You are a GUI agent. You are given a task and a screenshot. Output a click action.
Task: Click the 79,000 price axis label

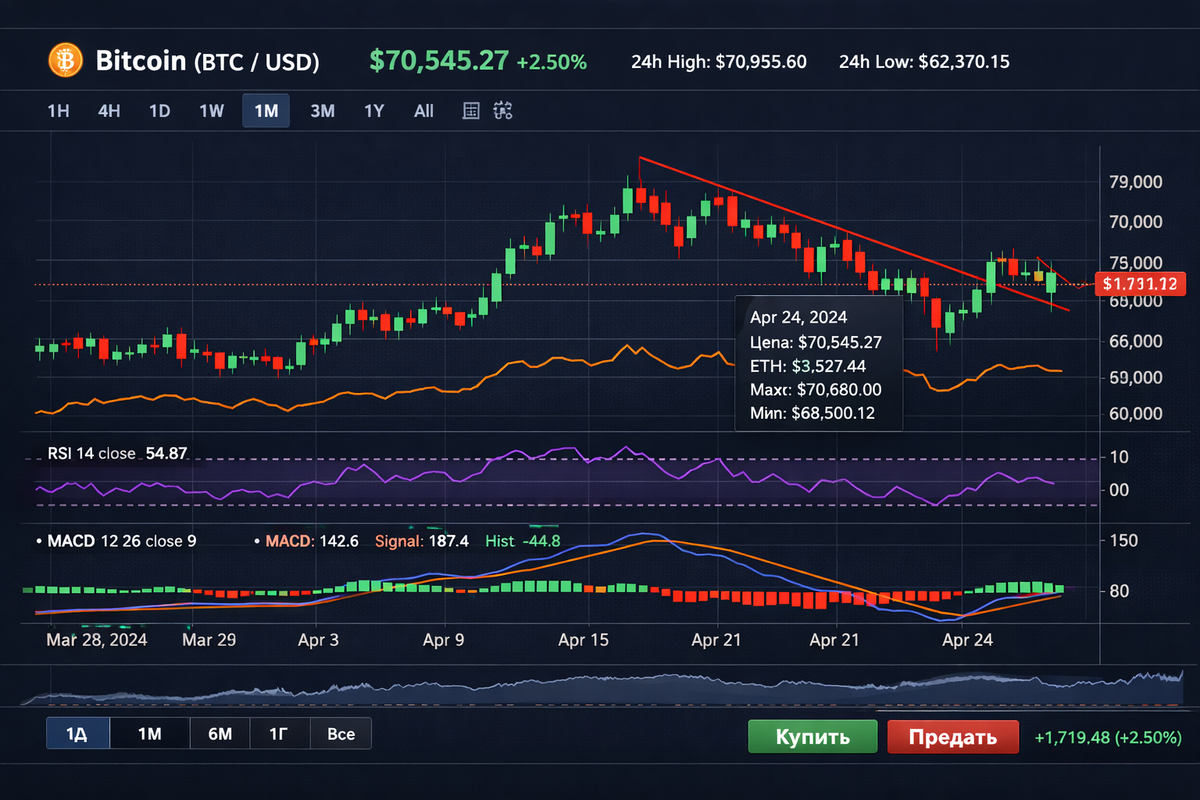coord(1135,182)
